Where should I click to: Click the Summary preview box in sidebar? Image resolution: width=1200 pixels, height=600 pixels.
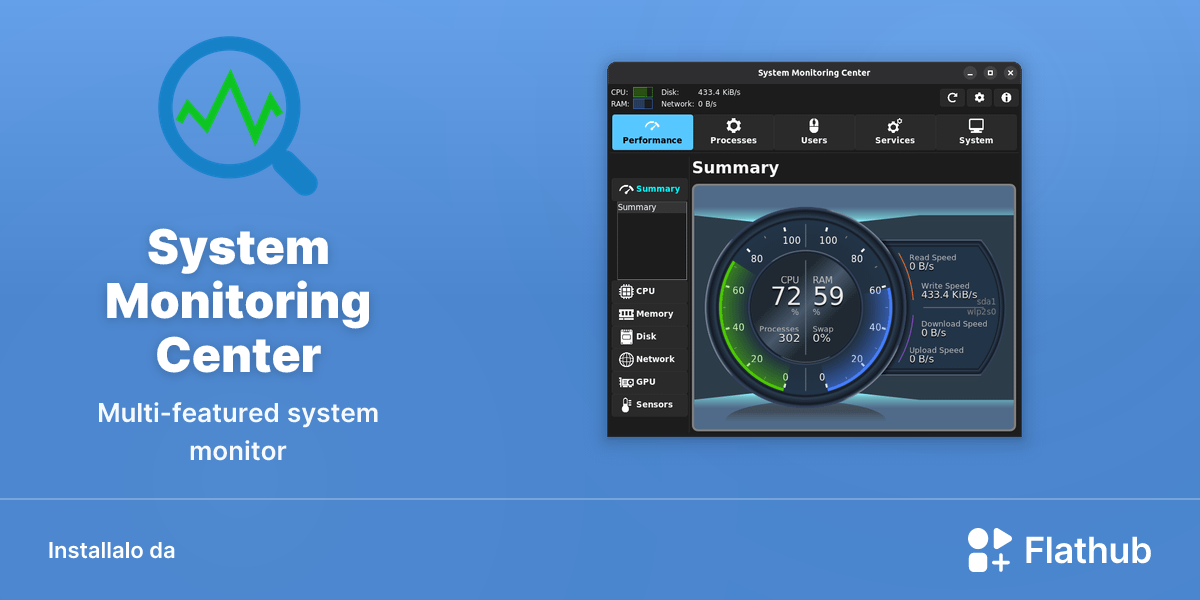click(x=652, y=241)
